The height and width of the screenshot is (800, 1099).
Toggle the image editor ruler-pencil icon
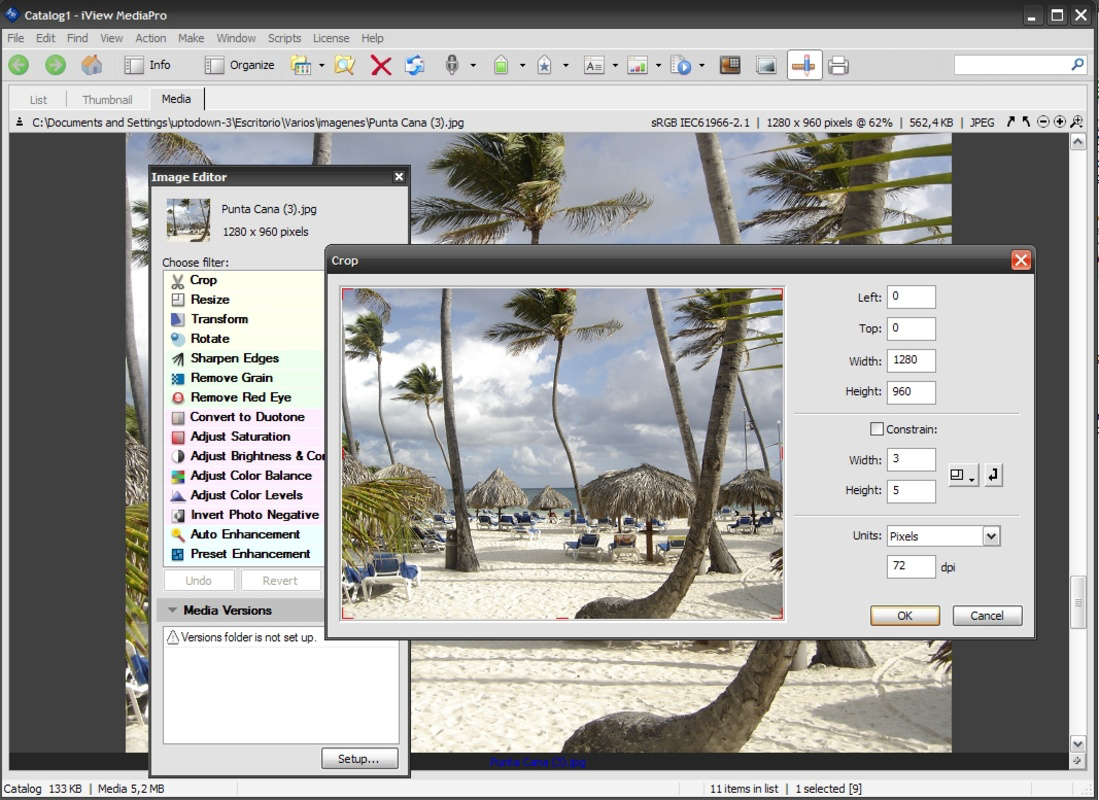[805, 65]
